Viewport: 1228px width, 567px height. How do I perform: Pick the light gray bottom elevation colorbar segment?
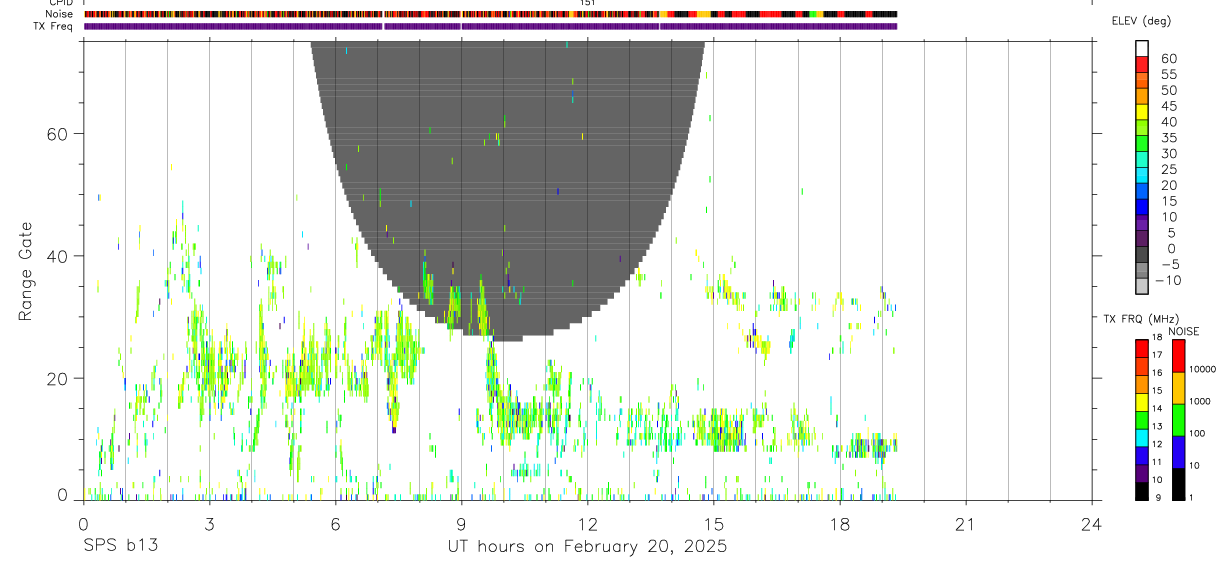coord(1143,286)
